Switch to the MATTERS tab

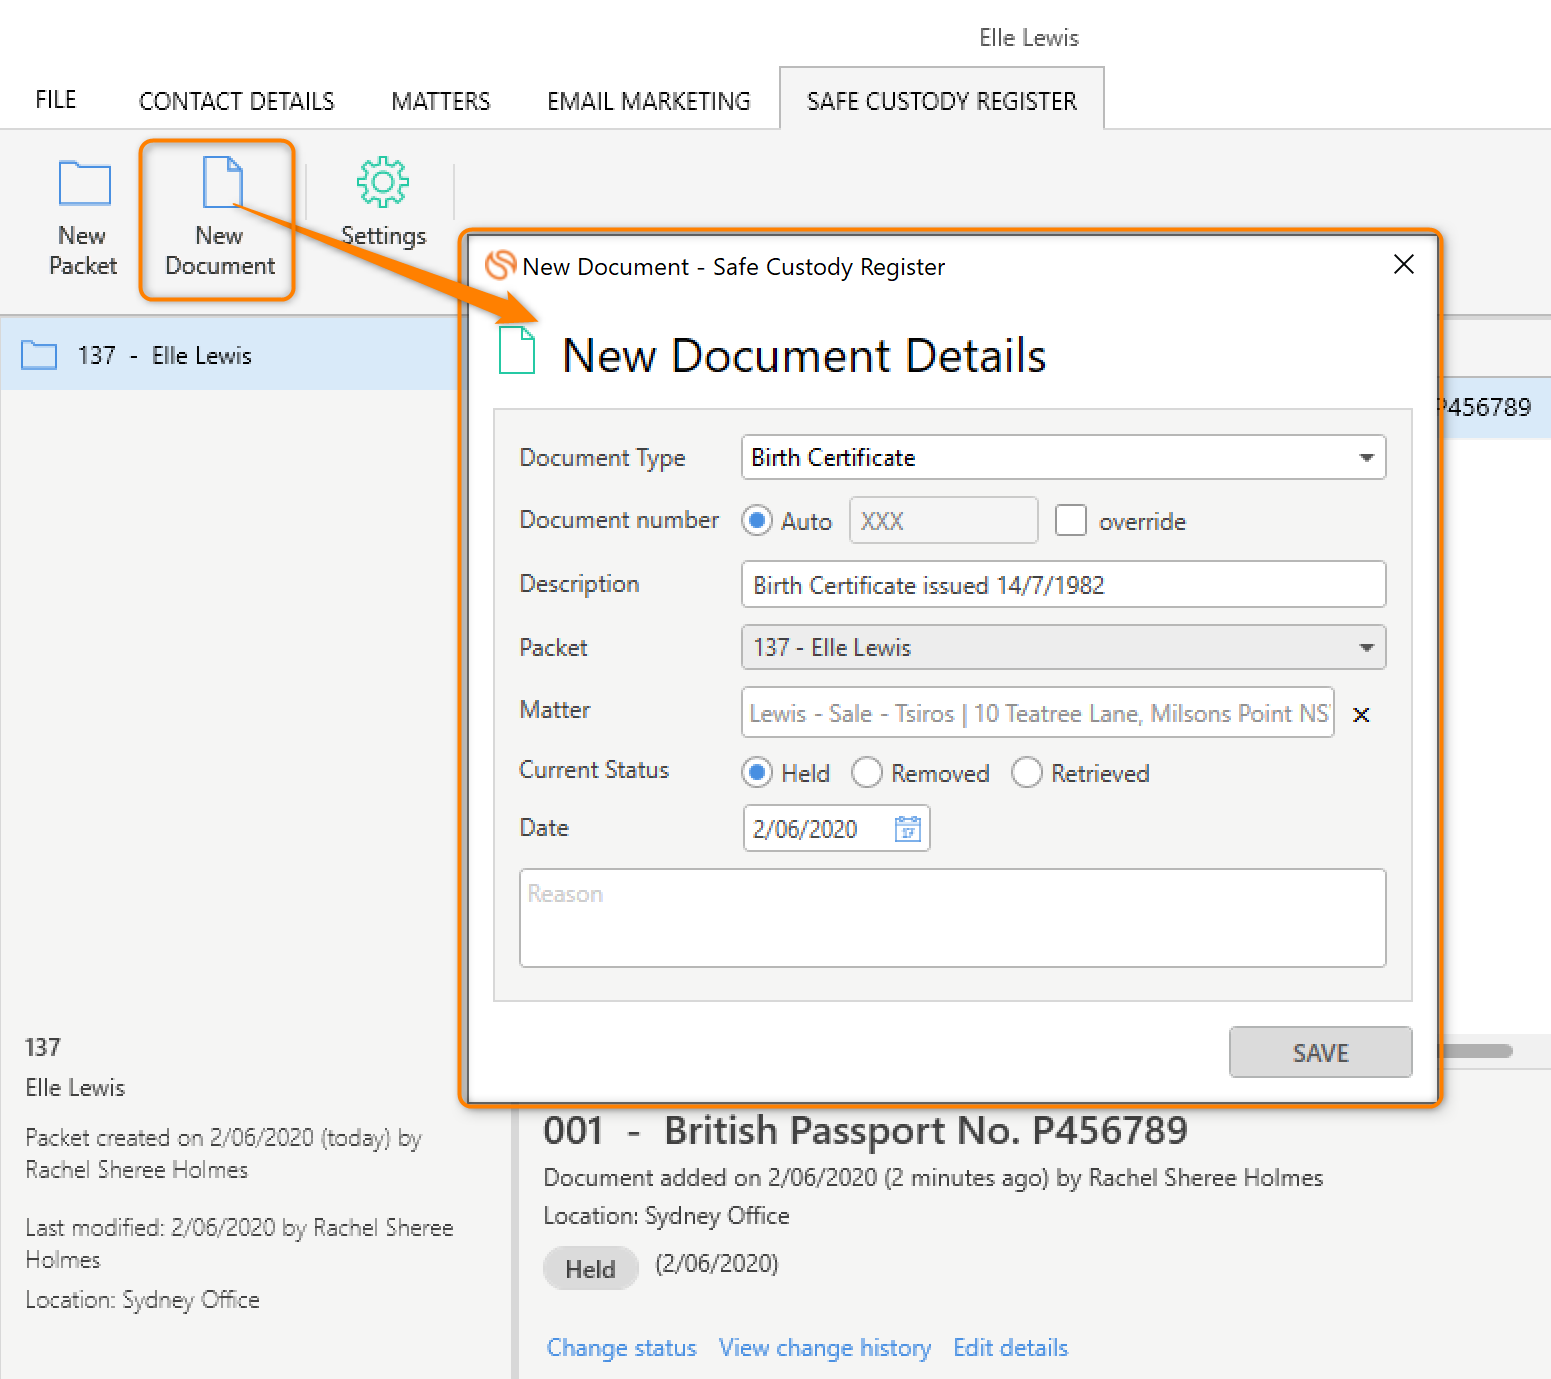point(440,100)
